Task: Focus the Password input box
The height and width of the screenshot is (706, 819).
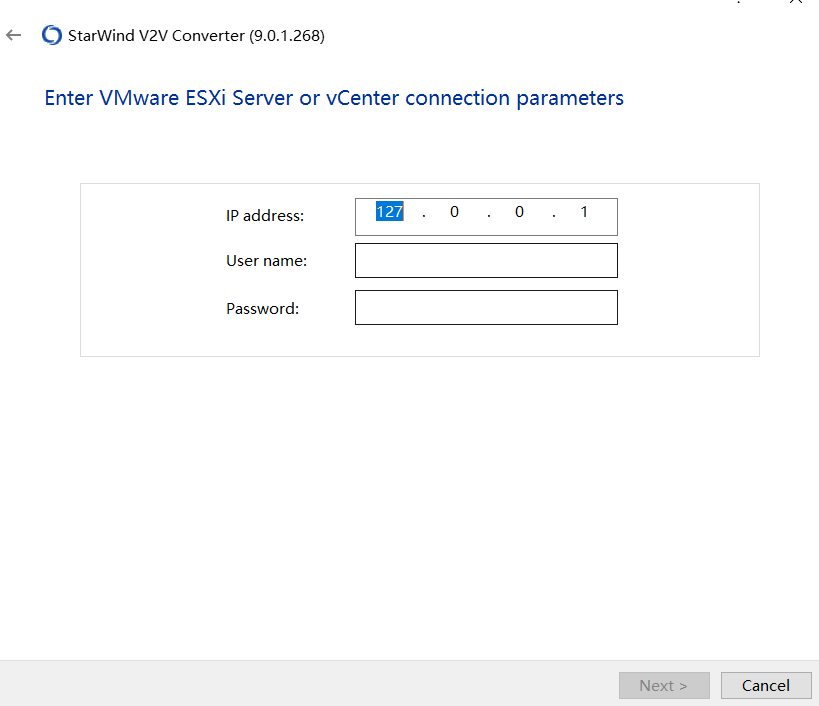Action: point(486,308)
